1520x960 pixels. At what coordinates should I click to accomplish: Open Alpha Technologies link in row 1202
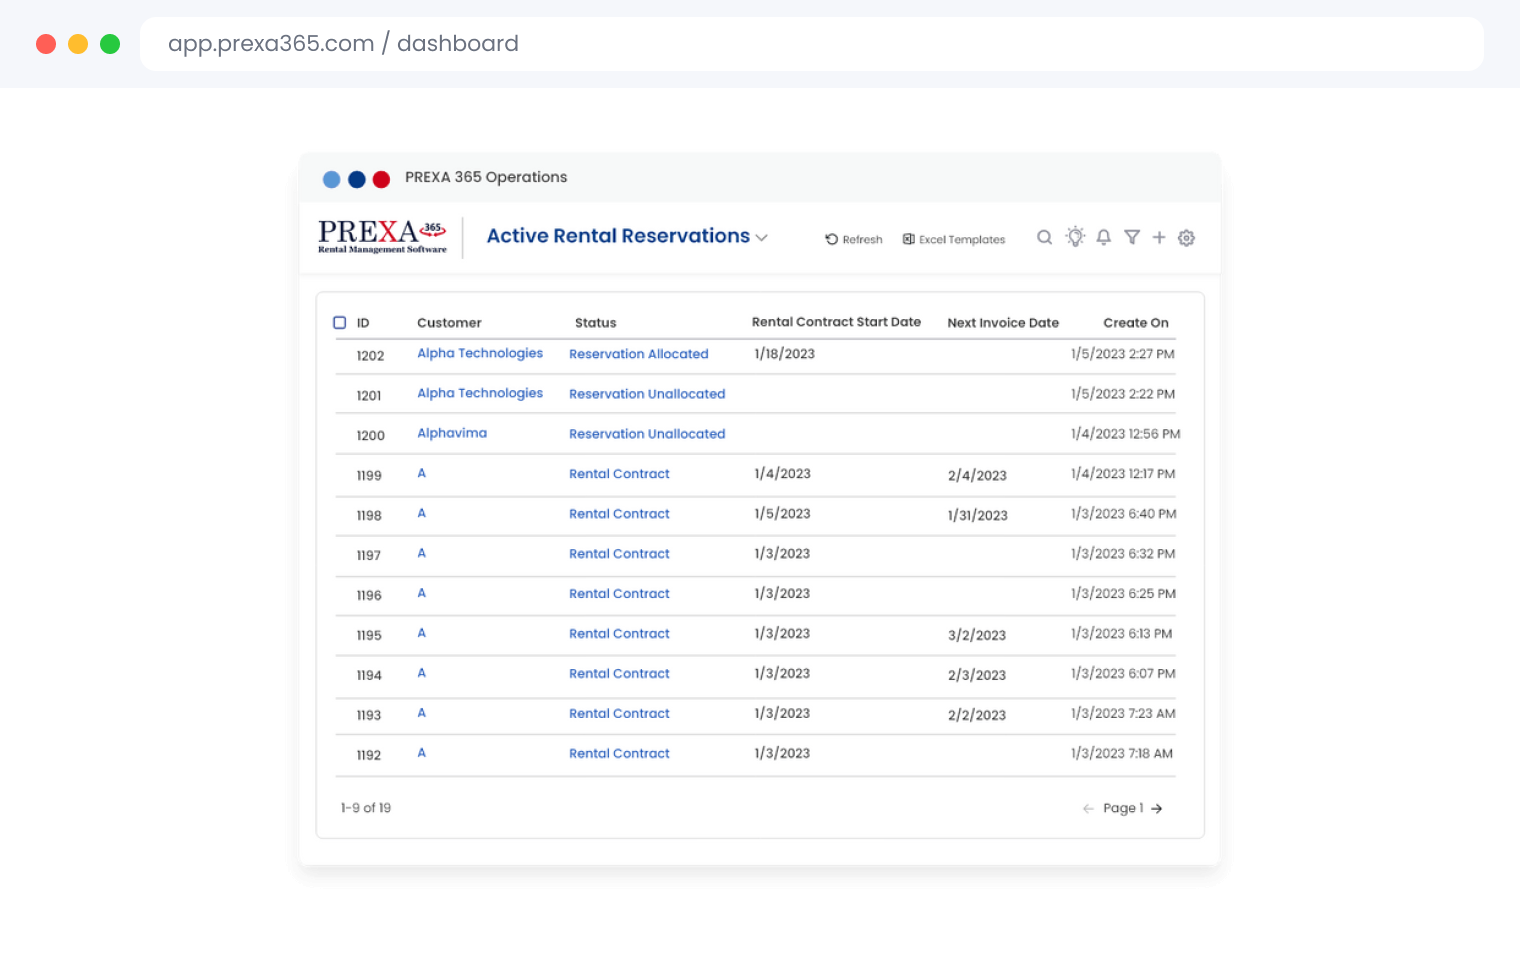pyautogui.click(x=480, y=353)
